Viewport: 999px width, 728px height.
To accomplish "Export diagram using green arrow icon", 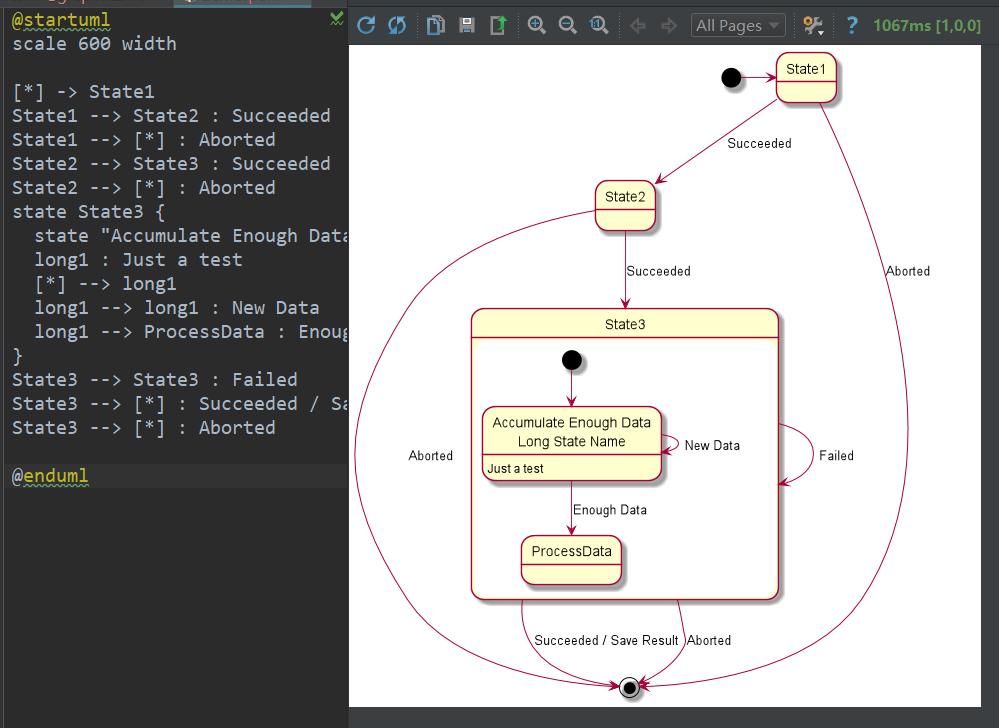I will 498,26.
